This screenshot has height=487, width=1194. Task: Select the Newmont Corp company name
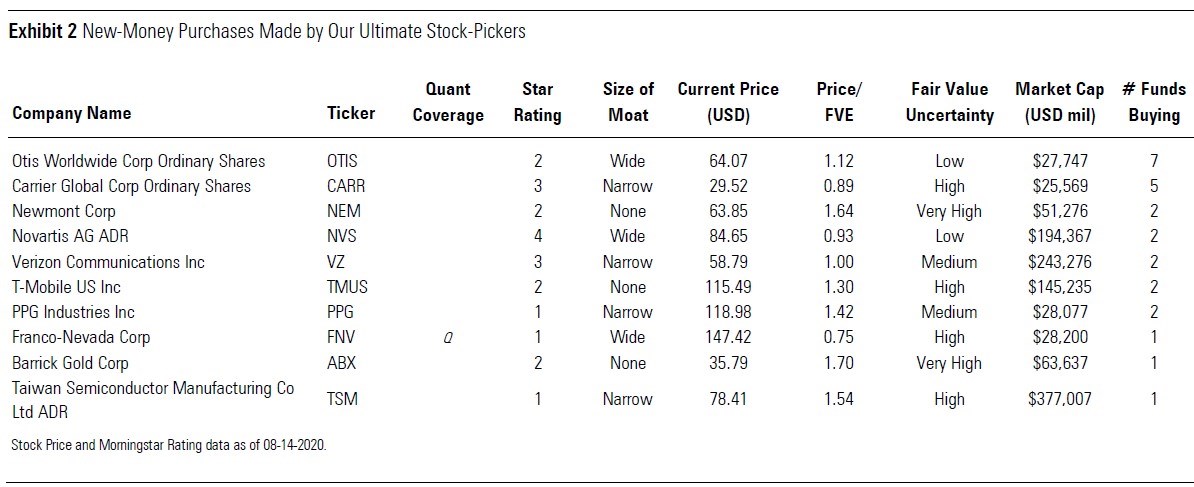pyautogui.click(x=64, y=211)
